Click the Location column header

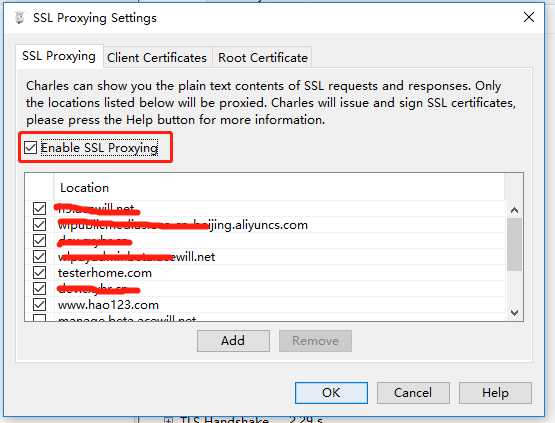(x=279, y=187)
